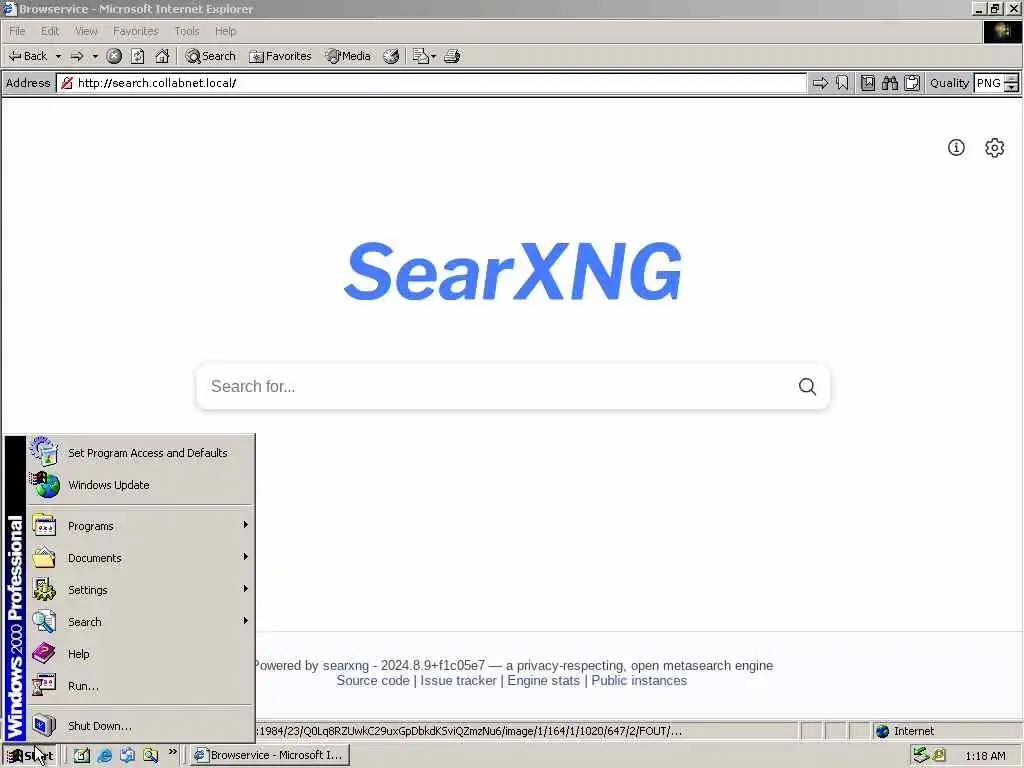The image size is (1024, 768).
Task: Expand the Documents submenu
Action: 140,558
